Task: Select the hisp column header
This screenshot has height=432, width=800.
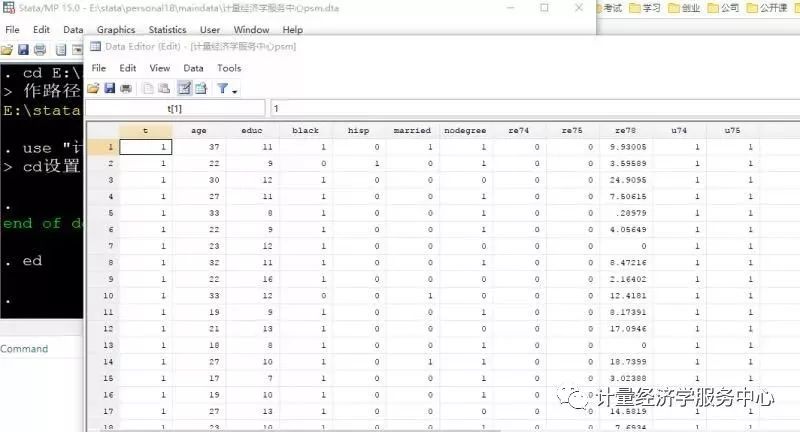Action: click(x=359, y=131)
